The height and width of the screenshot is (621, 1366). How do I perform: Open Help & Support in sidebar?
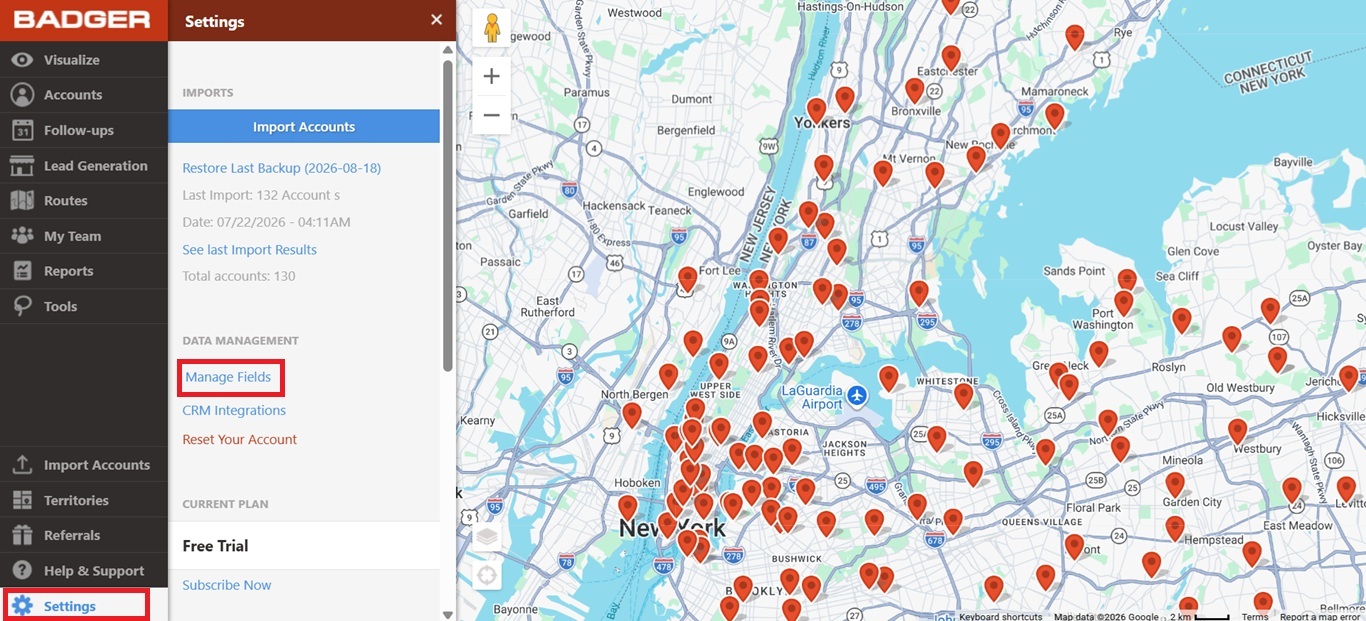click(x=84, y=570)
